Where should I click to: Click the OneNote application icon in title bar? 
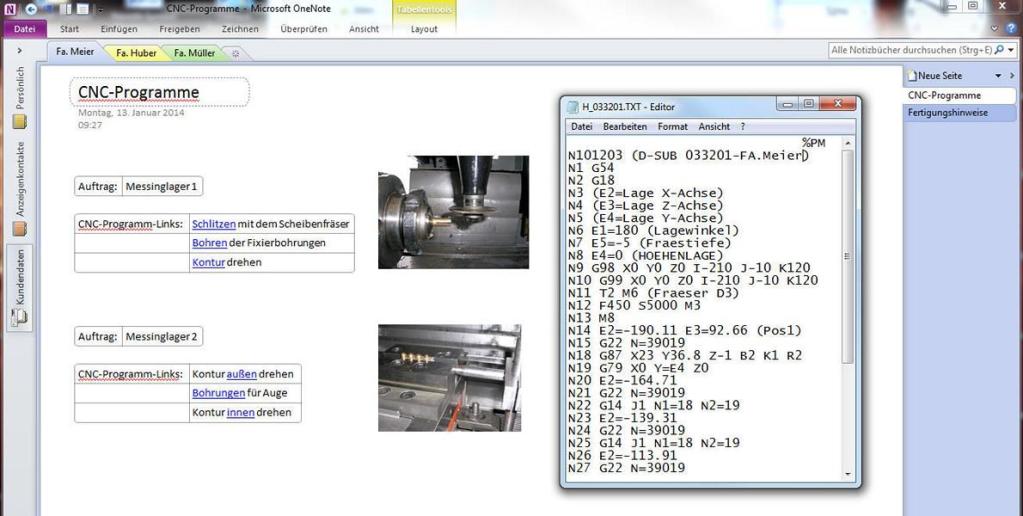click(x=9, y=9)
